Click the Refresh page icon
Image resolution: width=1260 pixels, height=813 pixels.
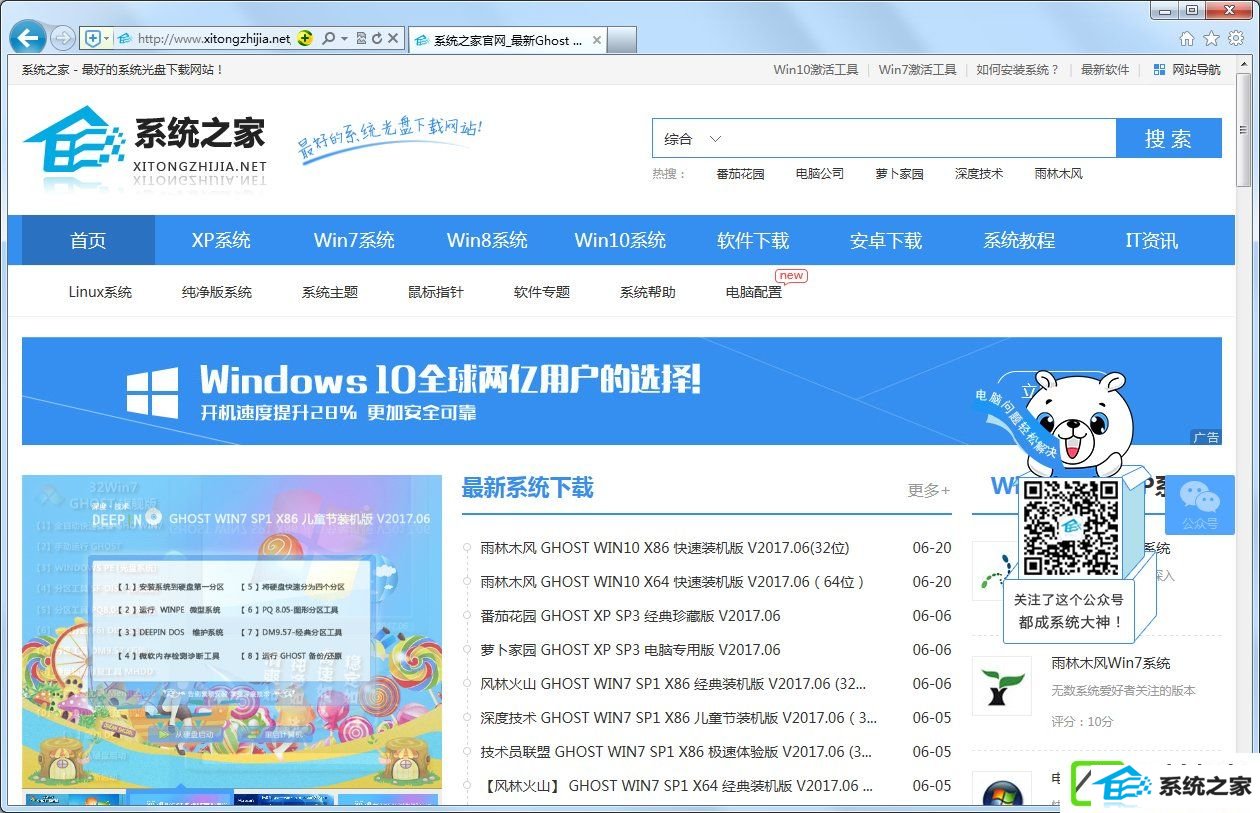pos(377,39)
